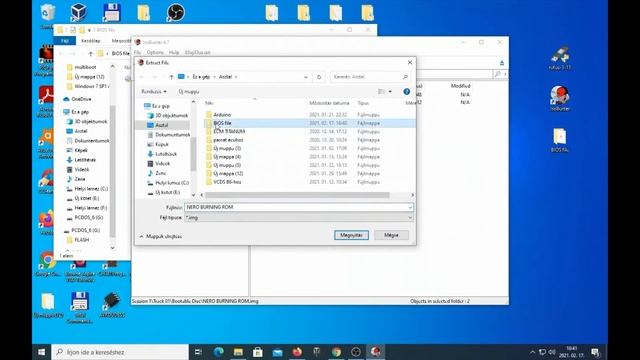Open Microsoft Edge from the taskbar
This screenshot has height=360, width=640.
point(219,352)
